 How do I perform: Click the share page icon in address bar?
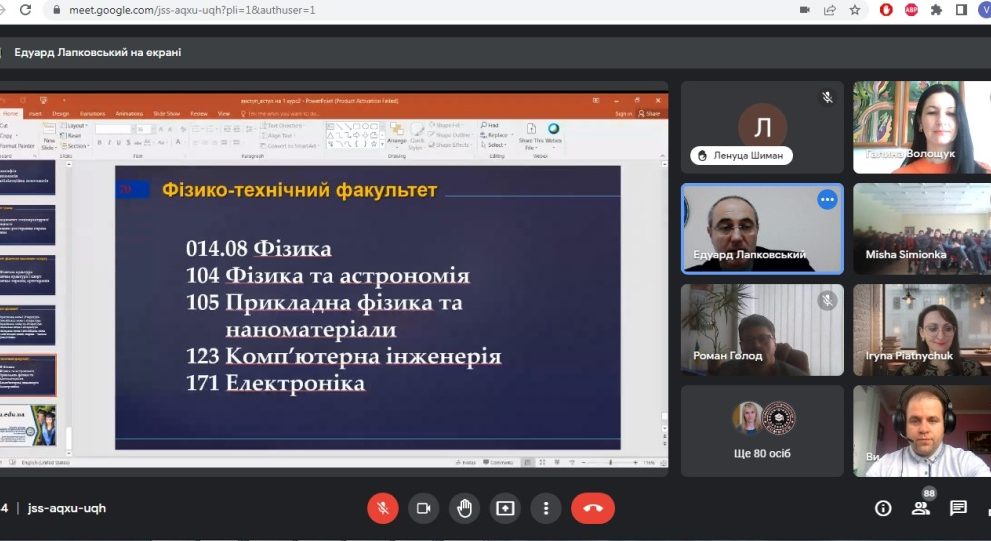coord(830,10)
